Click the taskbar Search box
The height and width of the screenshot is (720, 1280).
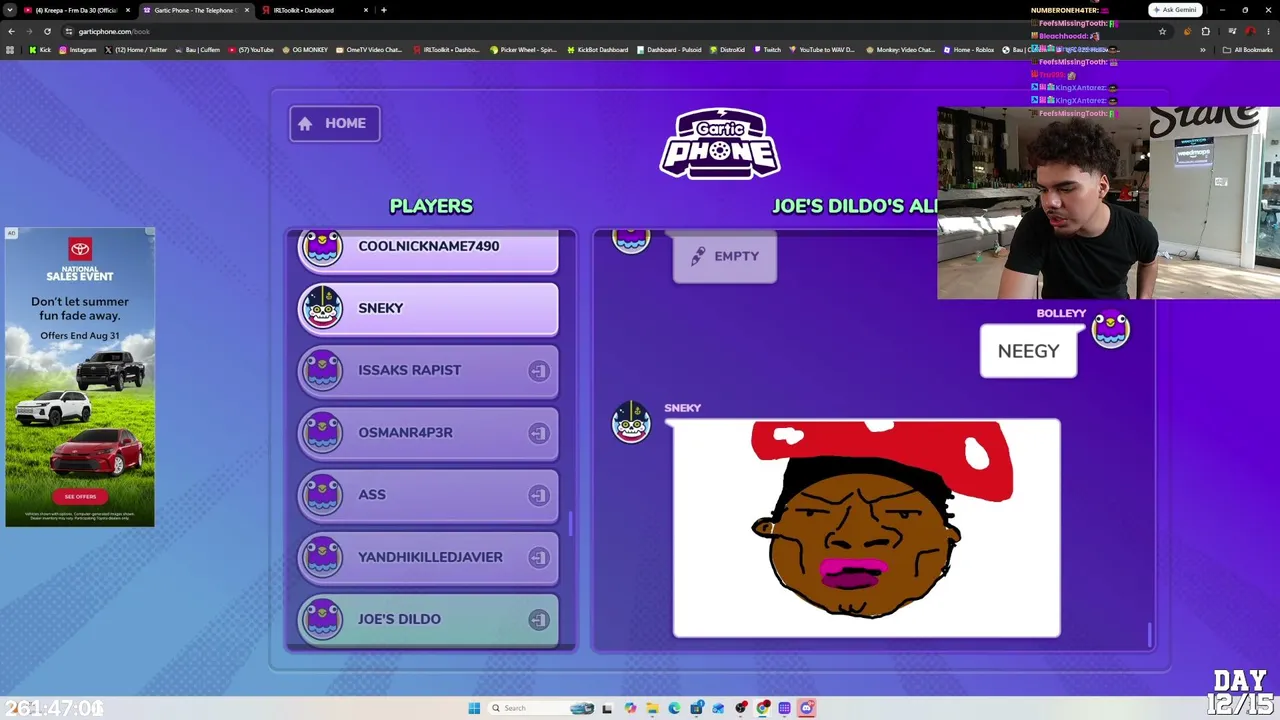541,708
